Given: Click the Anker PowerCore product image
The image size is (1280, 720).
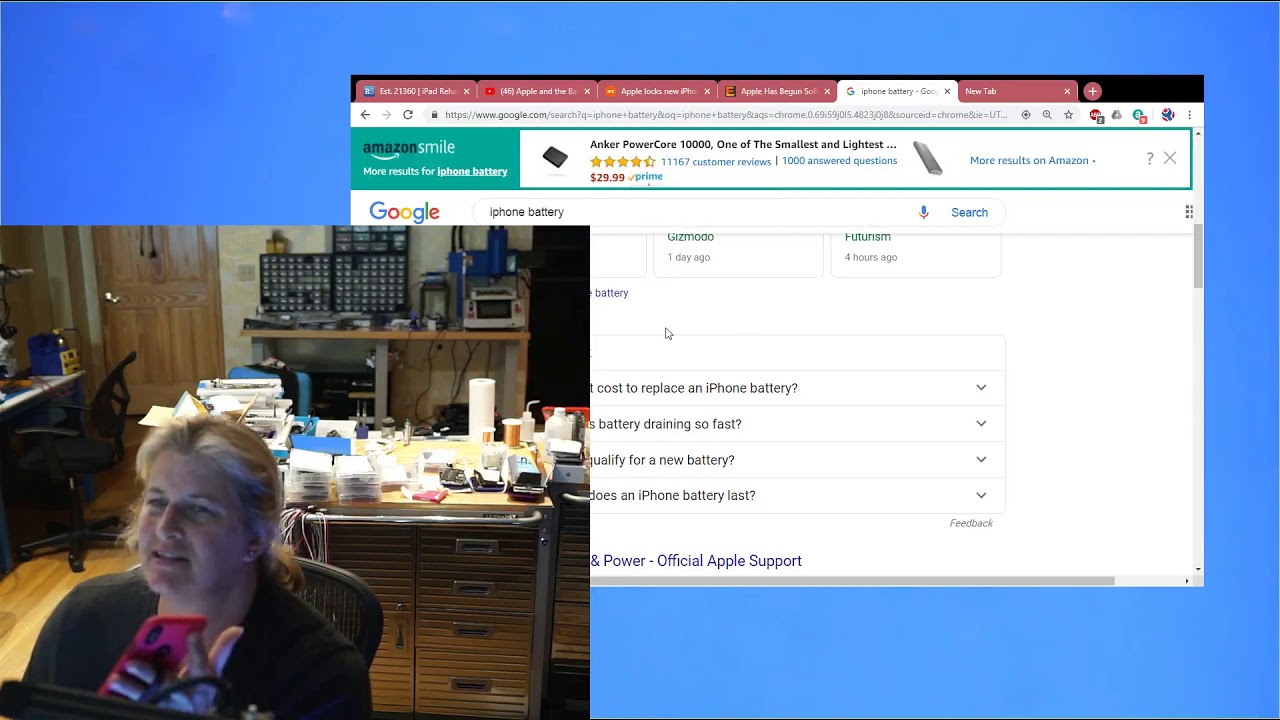Looking at the screenshot, I should click(x=555, y=158).
